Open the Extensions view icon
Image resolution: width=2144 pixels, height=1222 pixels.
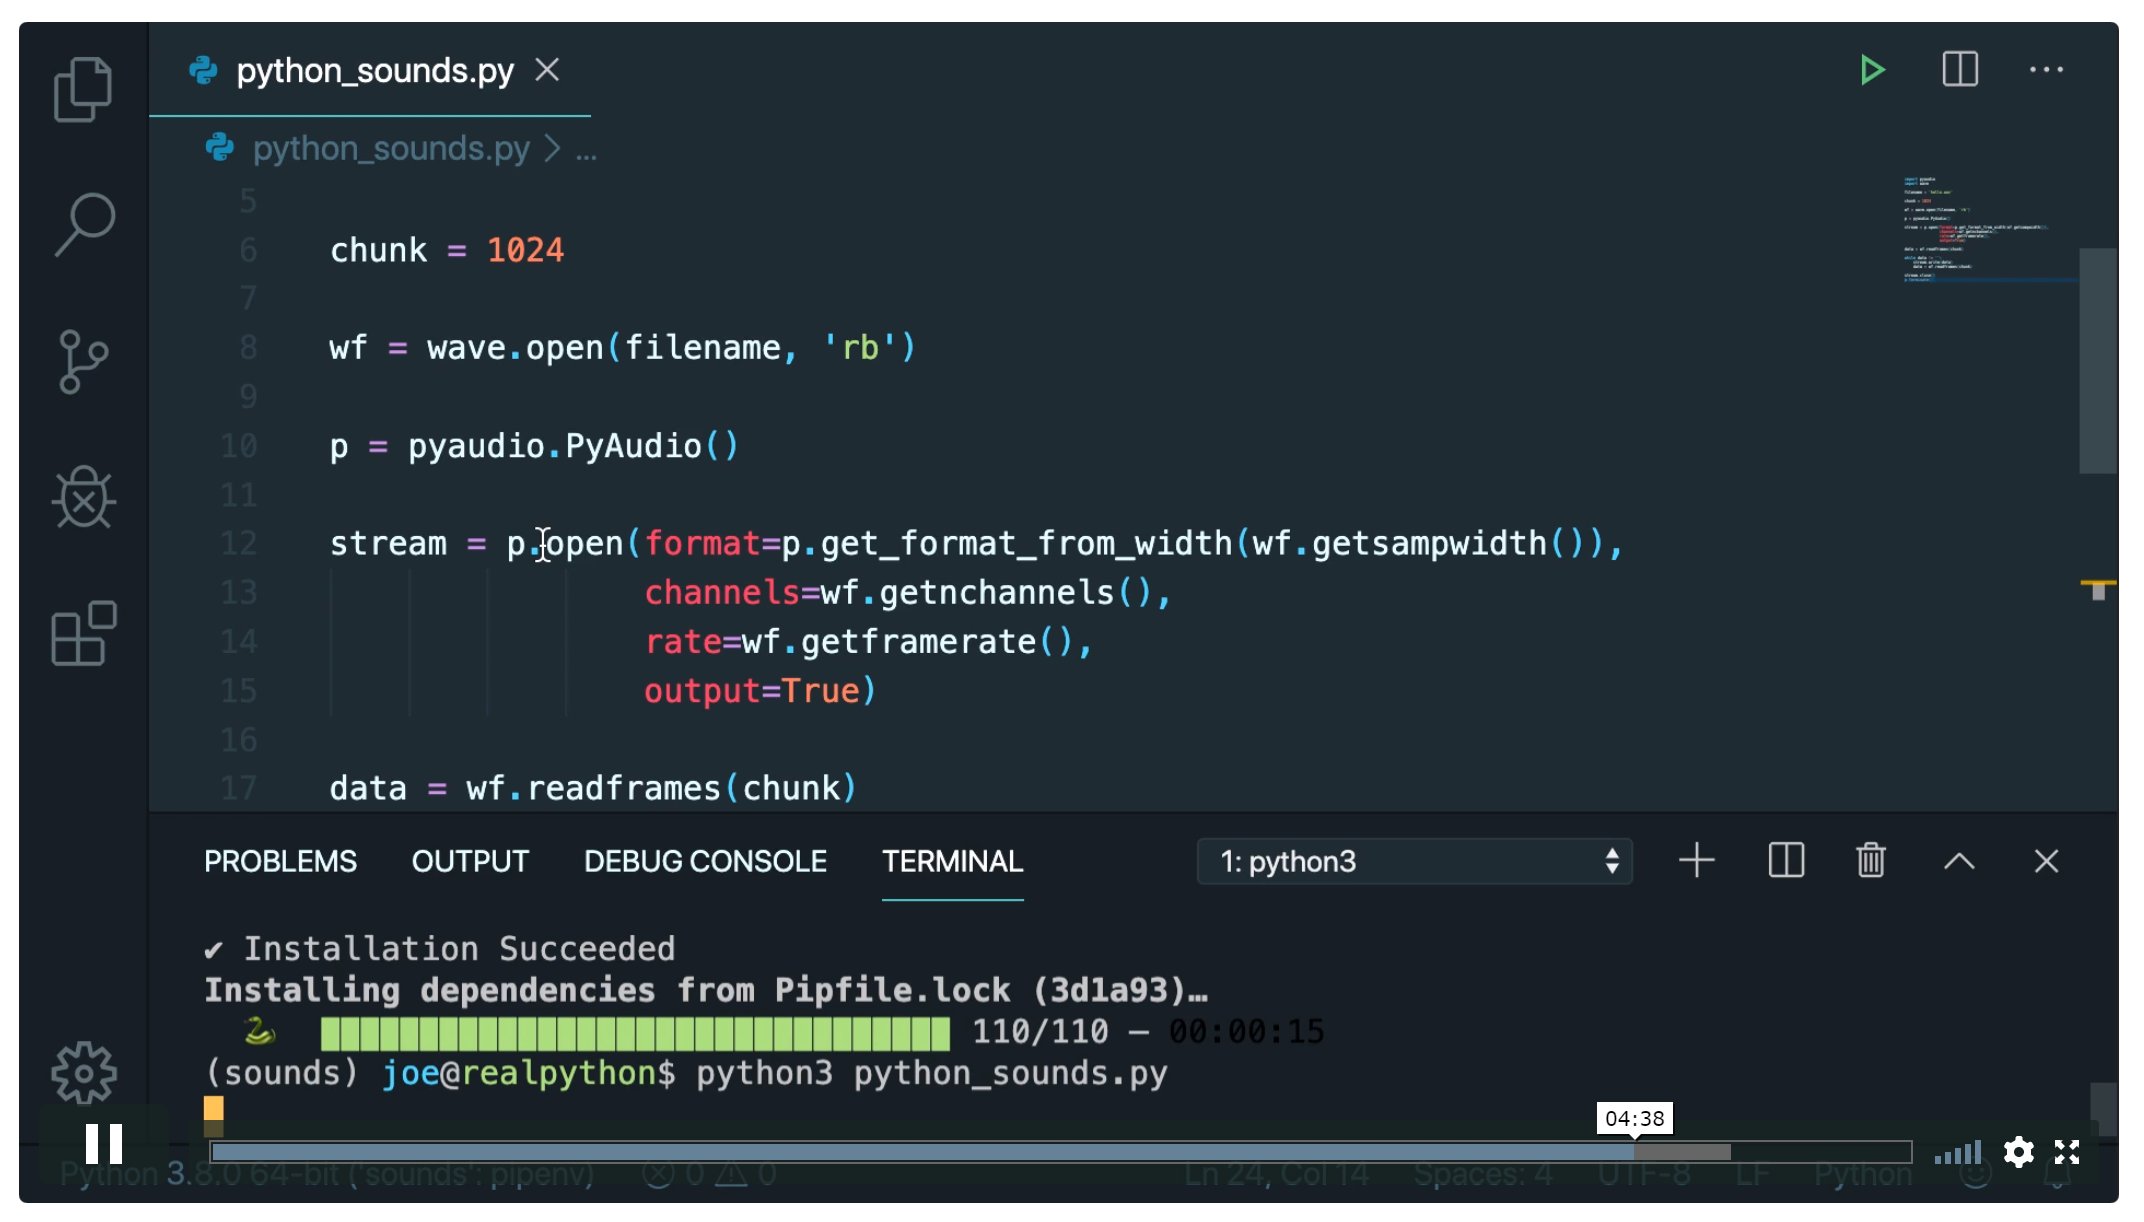click(83, 633)
